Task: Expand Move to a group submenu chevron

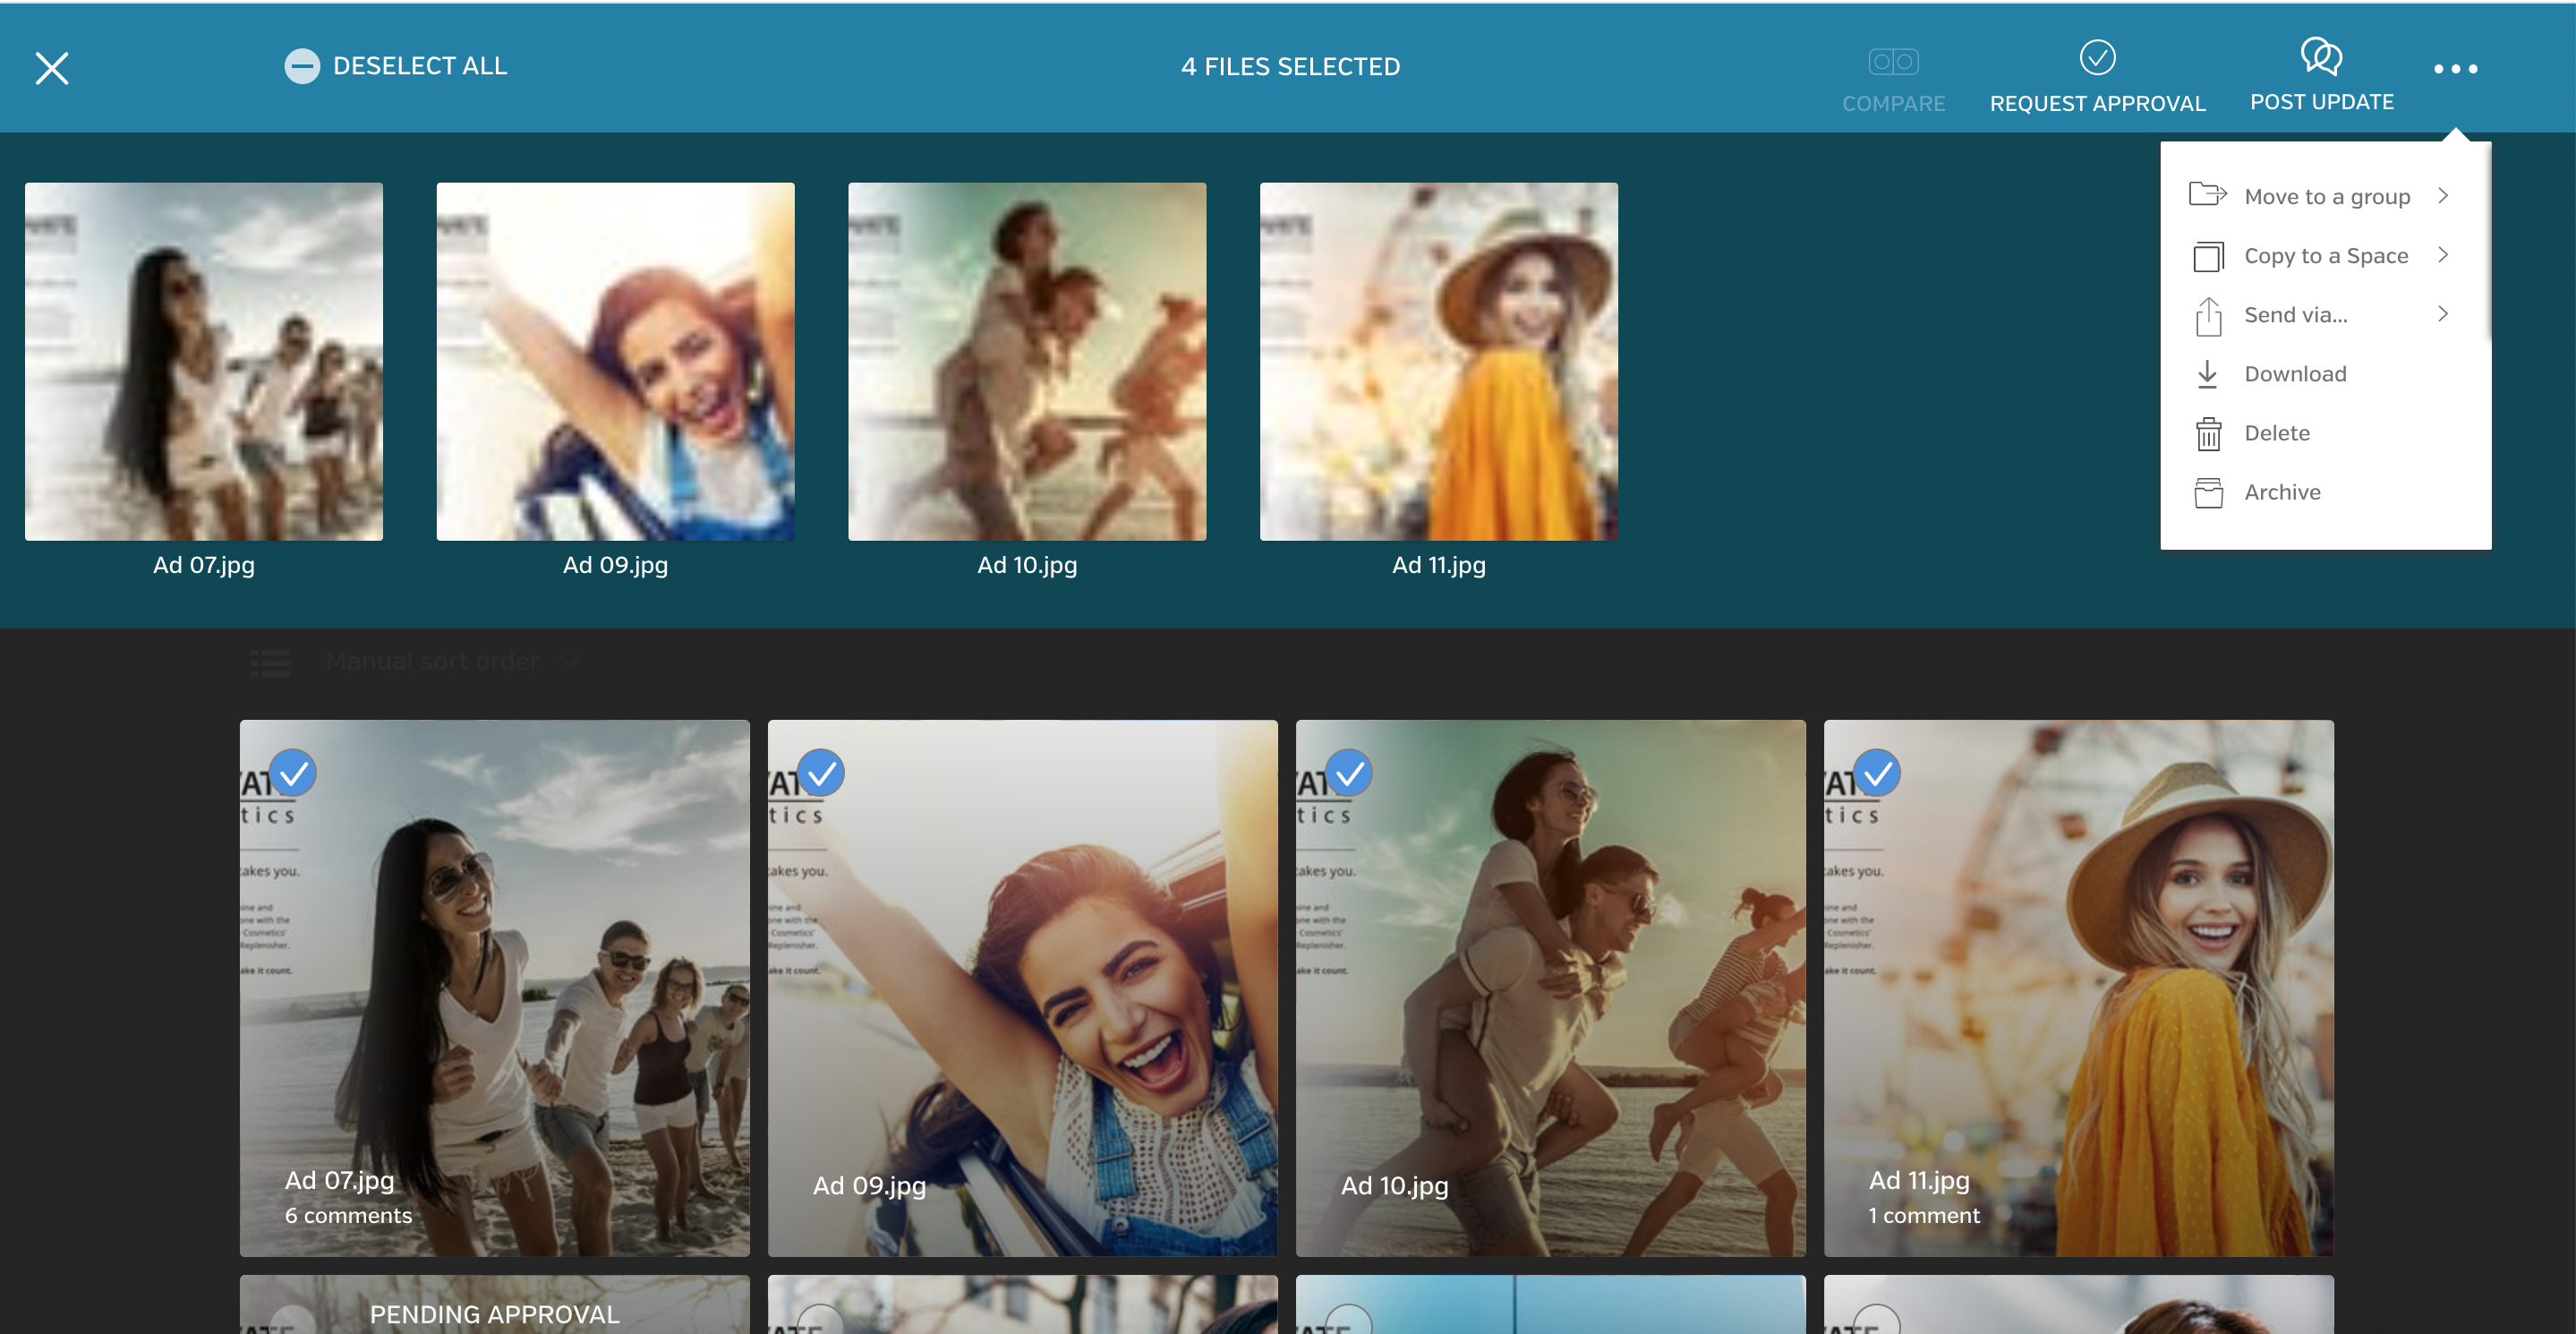Action: [x=2443, y=195]
